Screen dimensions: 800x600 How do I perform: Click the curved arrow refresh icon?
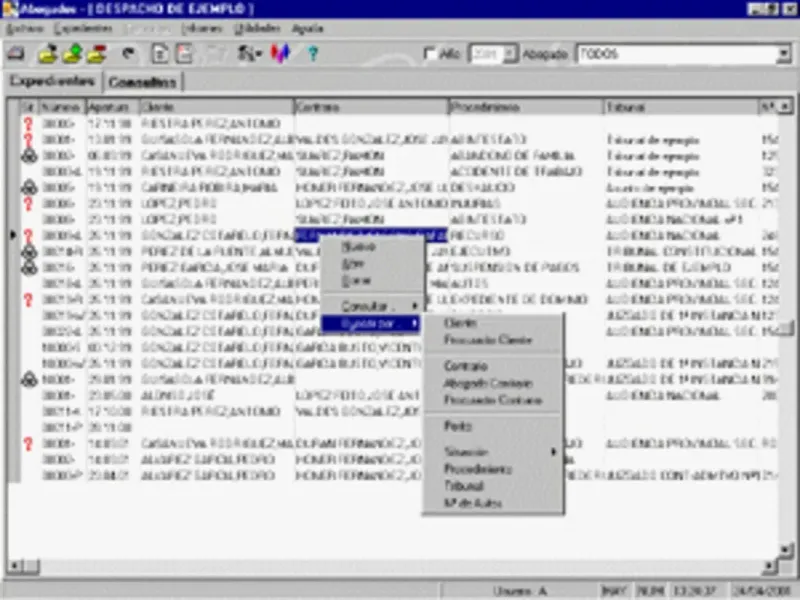point(128,53)
